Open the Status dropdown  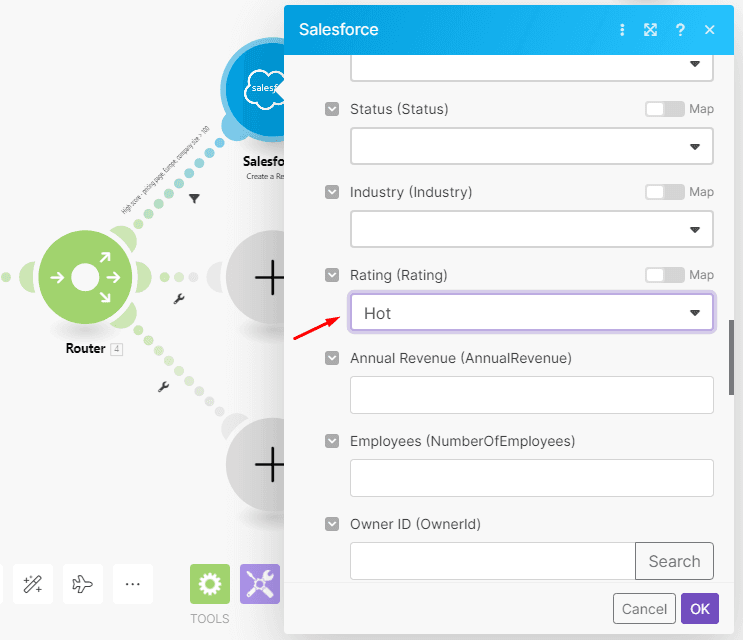pos(531,146)
